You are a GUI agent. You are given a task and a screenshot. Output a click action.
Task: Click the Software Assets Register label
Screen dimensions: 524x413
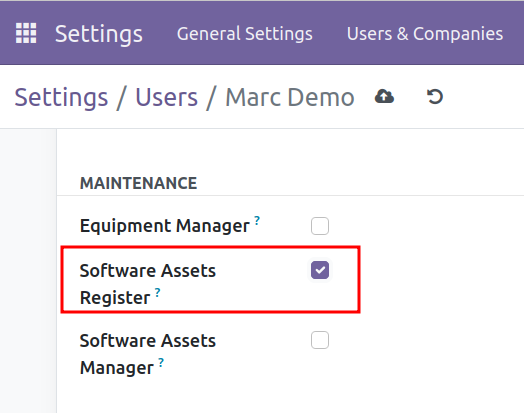coord(148,284)
